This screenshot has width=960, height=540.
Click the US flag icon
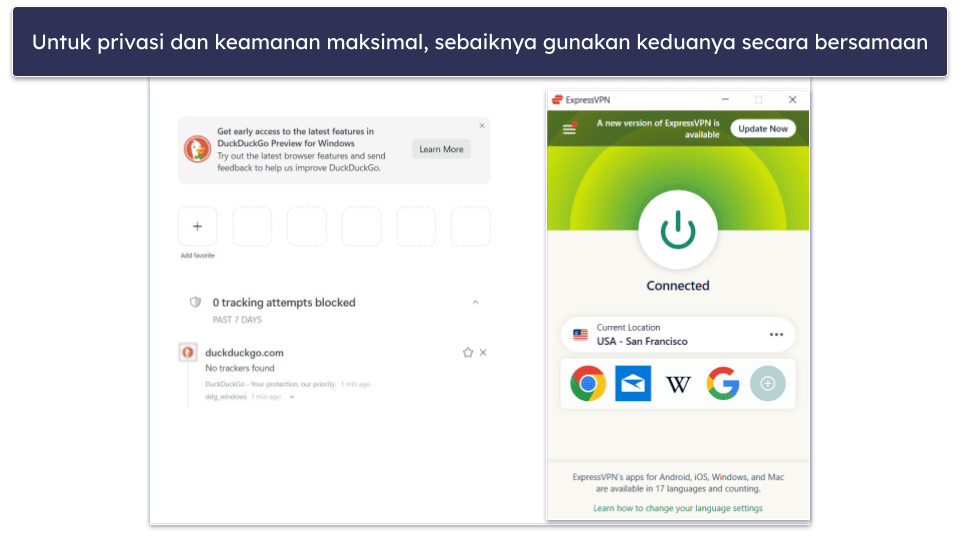click(580, 335)
